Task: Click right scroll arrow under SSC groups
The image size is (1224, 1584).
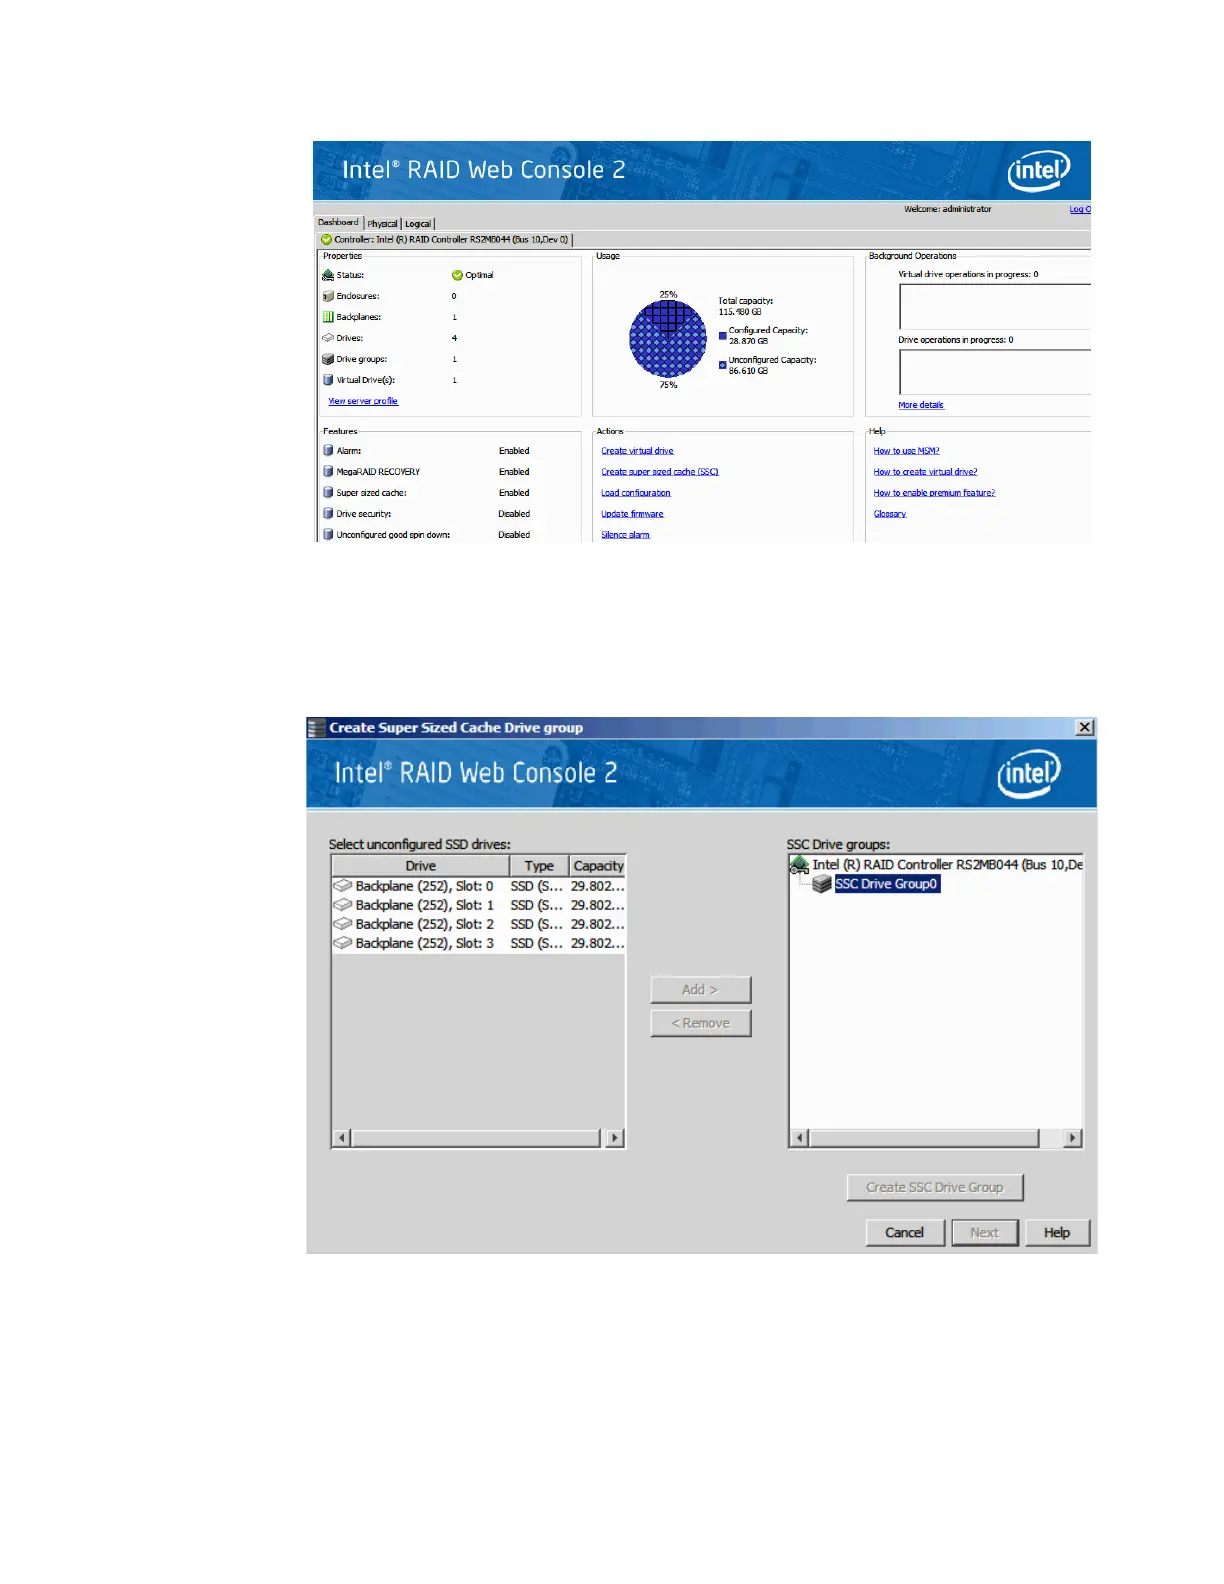Action: click(x=1072, y=1138)
